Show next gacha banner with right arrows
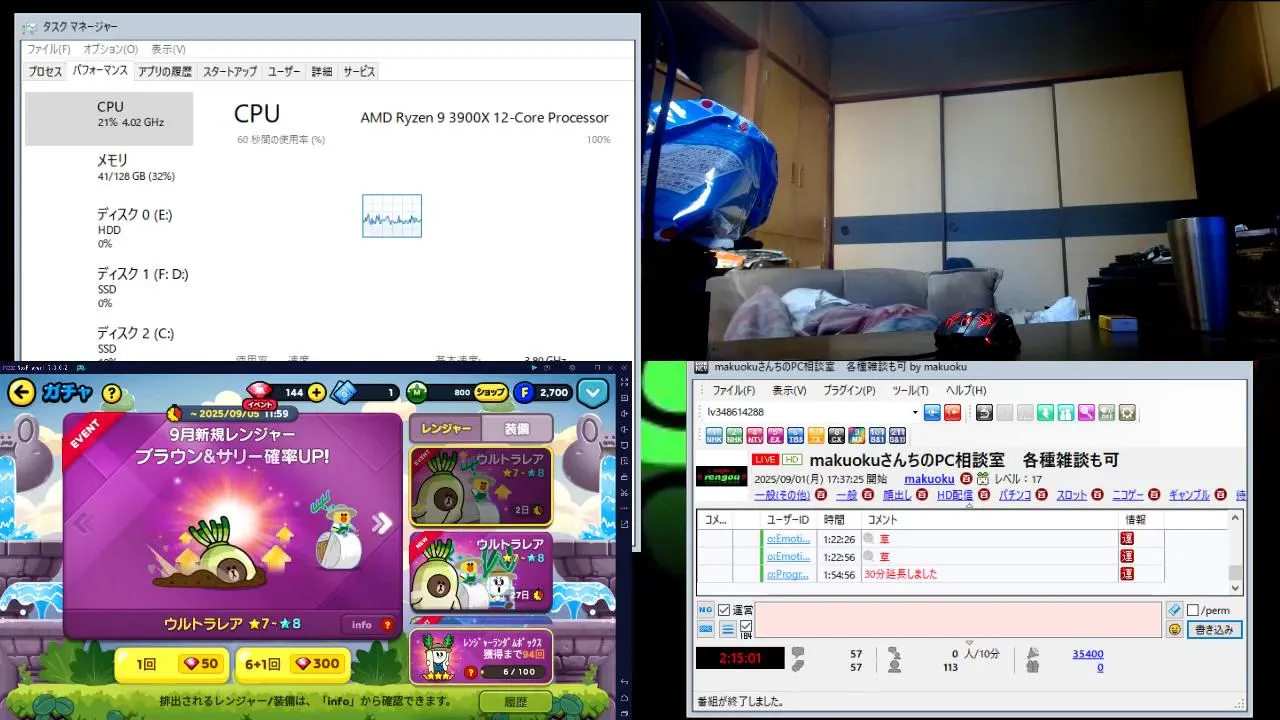Viewport: 1280px width, 720px height. [x=382, y=523]
